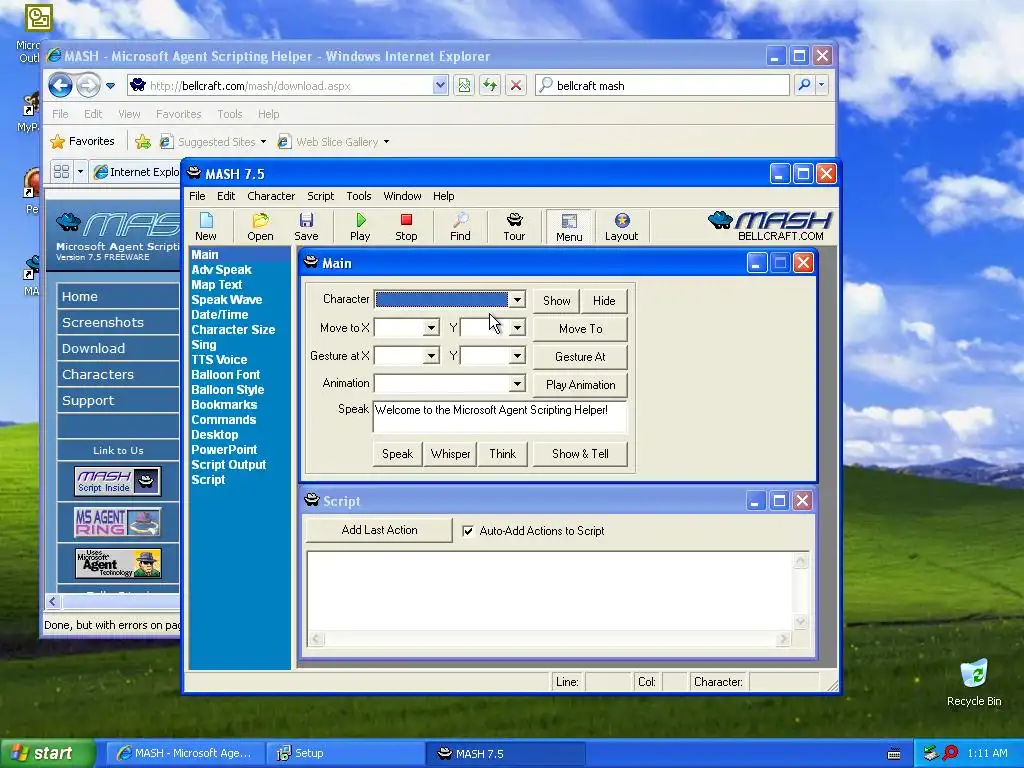Open the File menu in MASH

197,196
